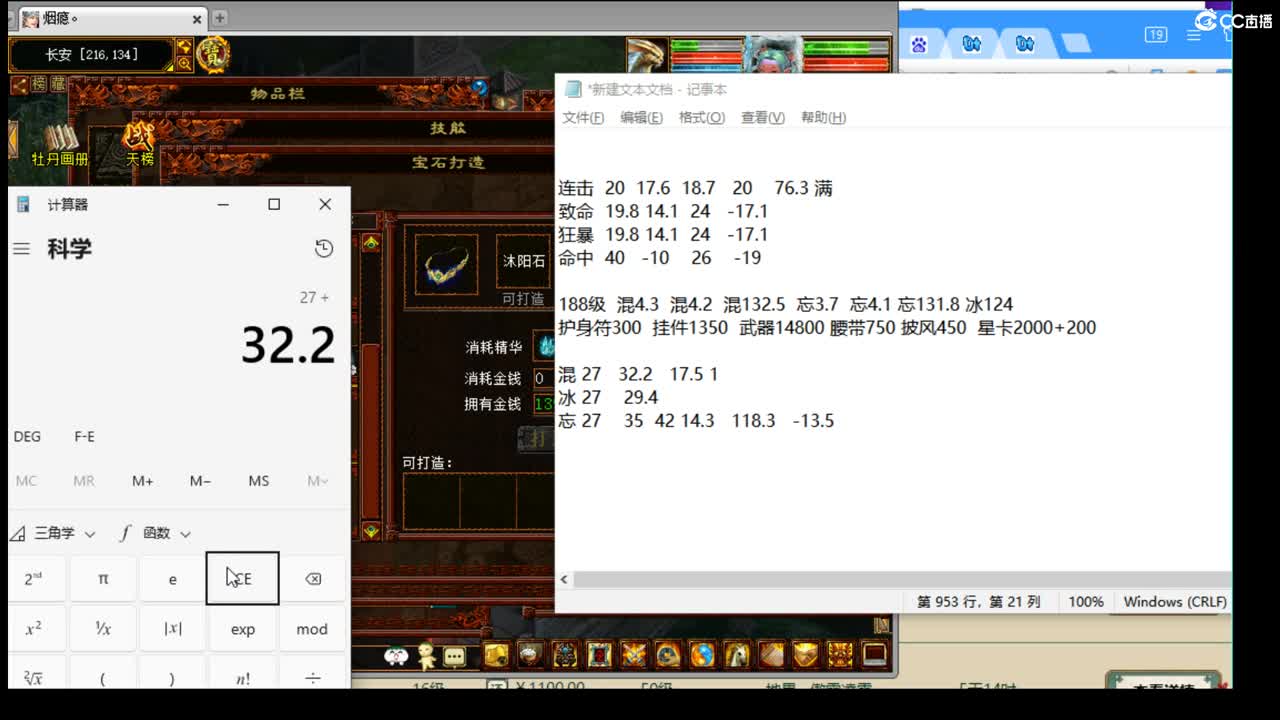Open the M memory list dropdown
Viewport: 1280px width, 720px height.
[317, 481]
